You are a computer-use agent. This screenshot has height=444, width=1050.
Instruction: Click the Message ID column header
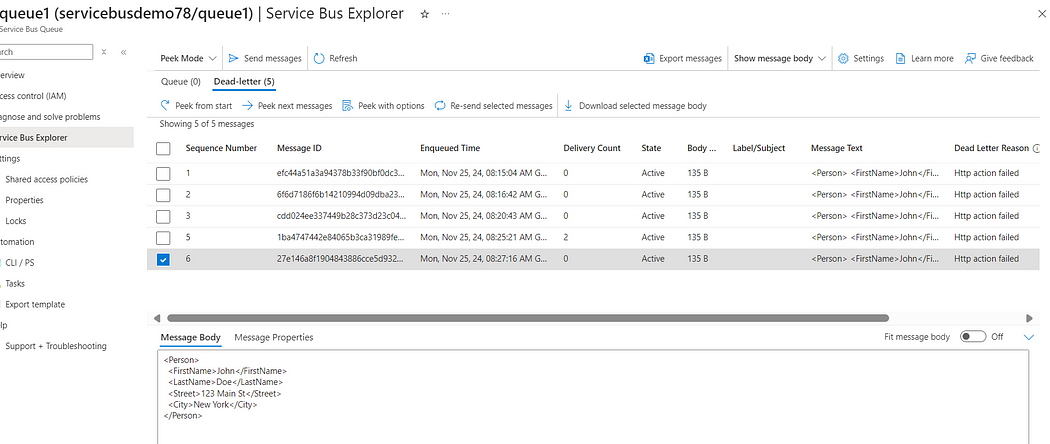tap(299, 148)
